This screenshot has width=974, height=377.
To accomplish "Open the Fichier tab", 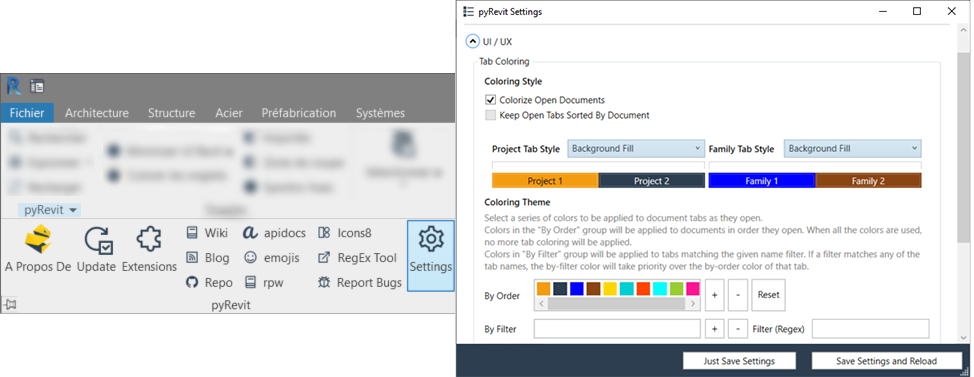I will click(27, 113).
